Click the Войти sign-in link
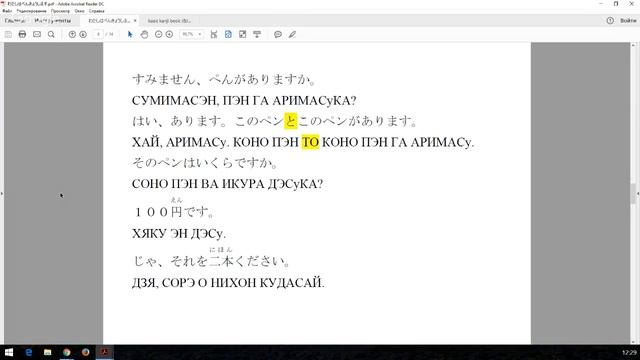Image resolution: width=640 pixels, height=360 pixels. [x=628, y=20]
